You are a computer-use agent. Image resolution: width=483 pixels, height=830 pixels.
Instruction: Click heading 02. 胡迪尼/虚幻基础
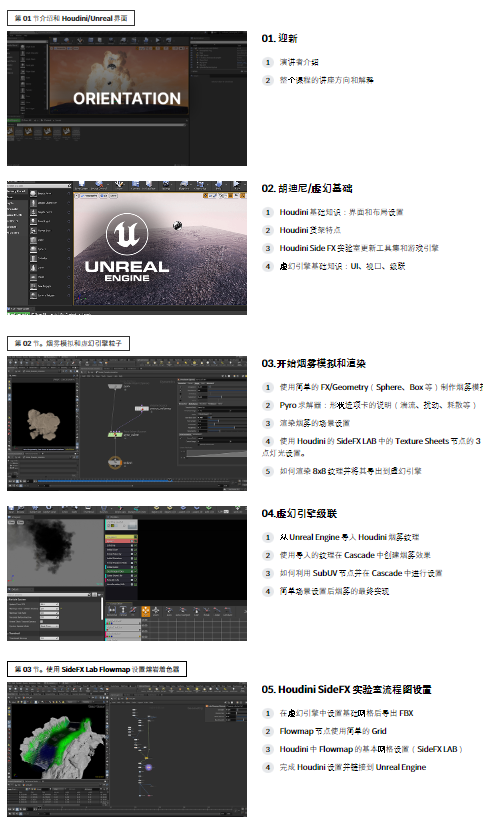pos(307,188)
